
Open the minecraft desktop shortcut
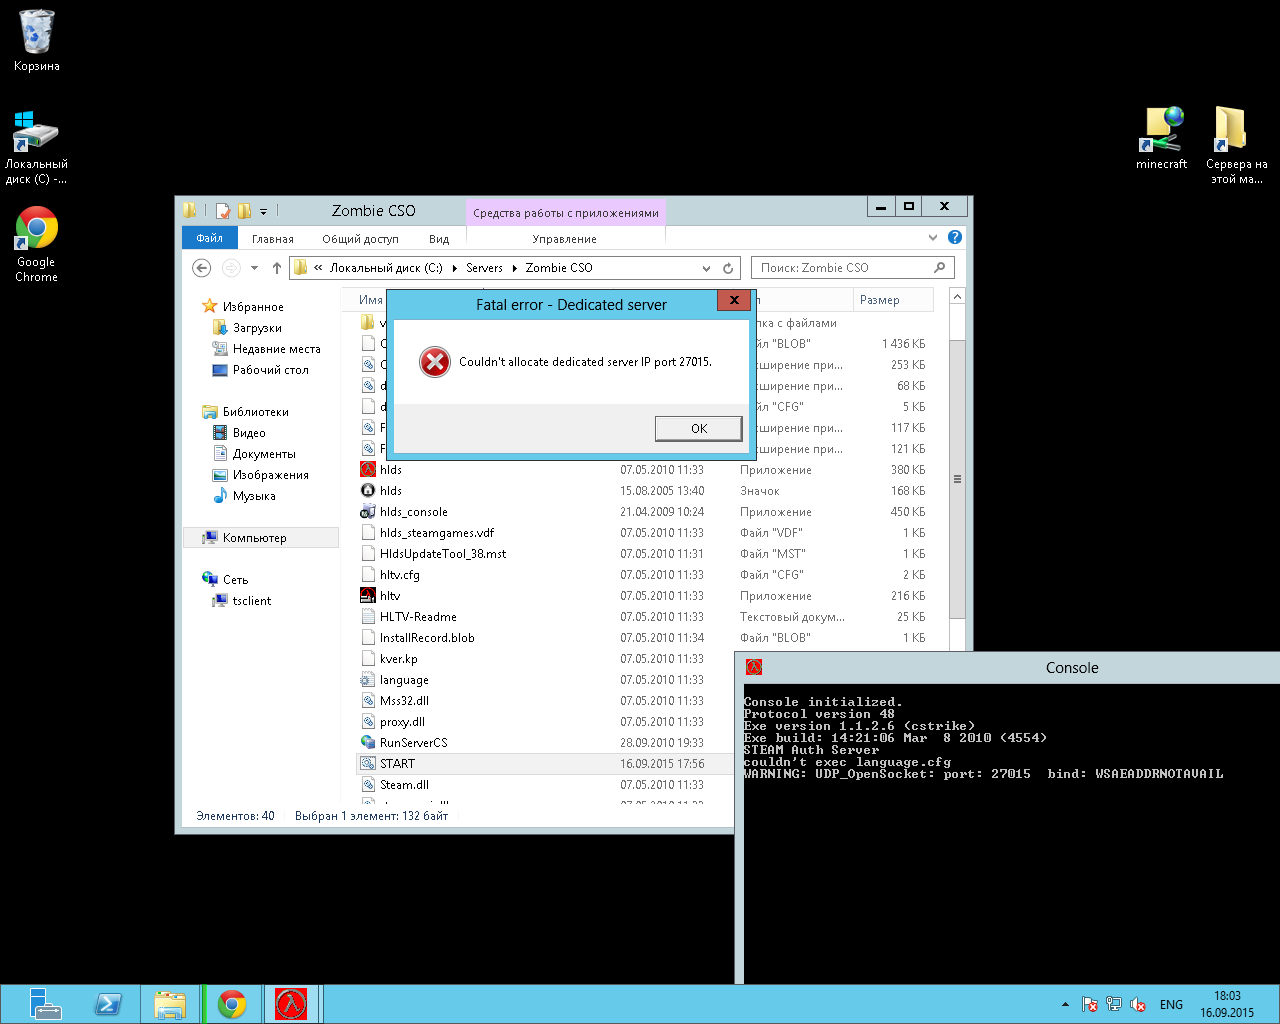point(1162,138)
